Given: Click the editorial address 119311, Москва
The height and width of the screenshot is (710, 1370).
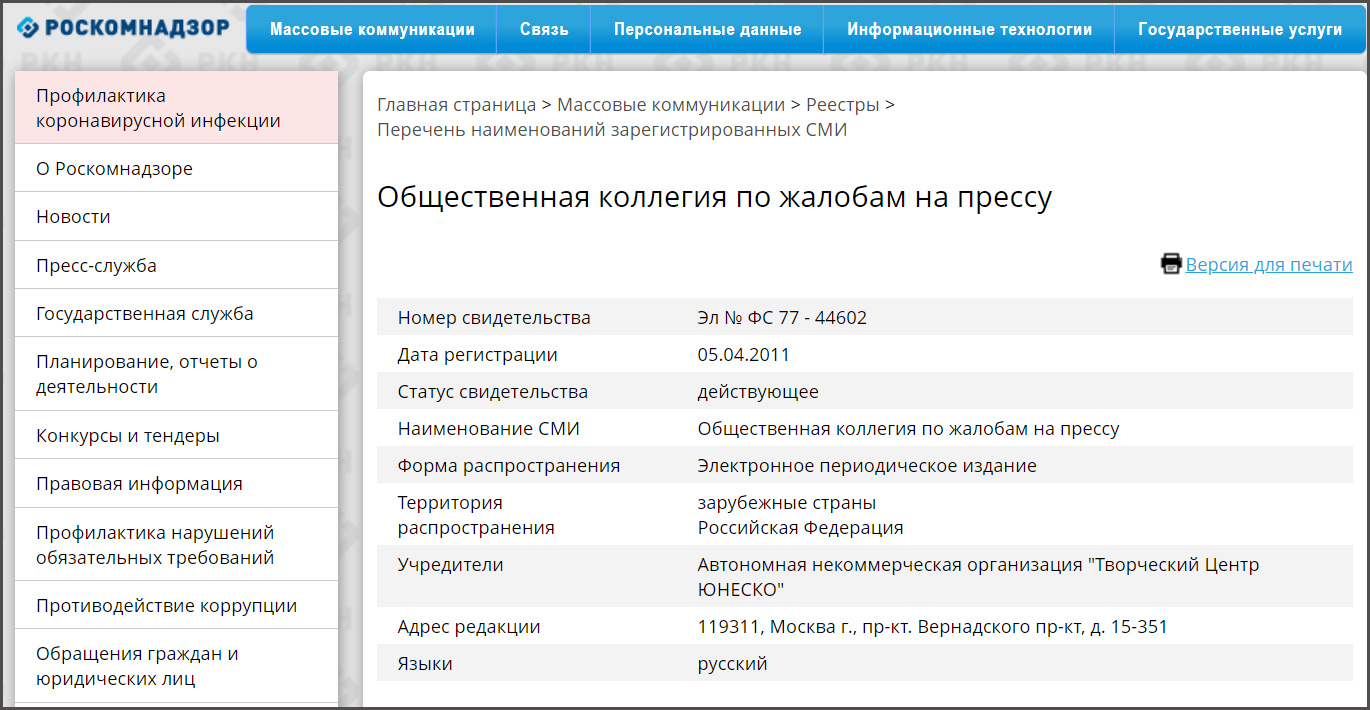Looking at the screenshot, I should click(932, 627).
